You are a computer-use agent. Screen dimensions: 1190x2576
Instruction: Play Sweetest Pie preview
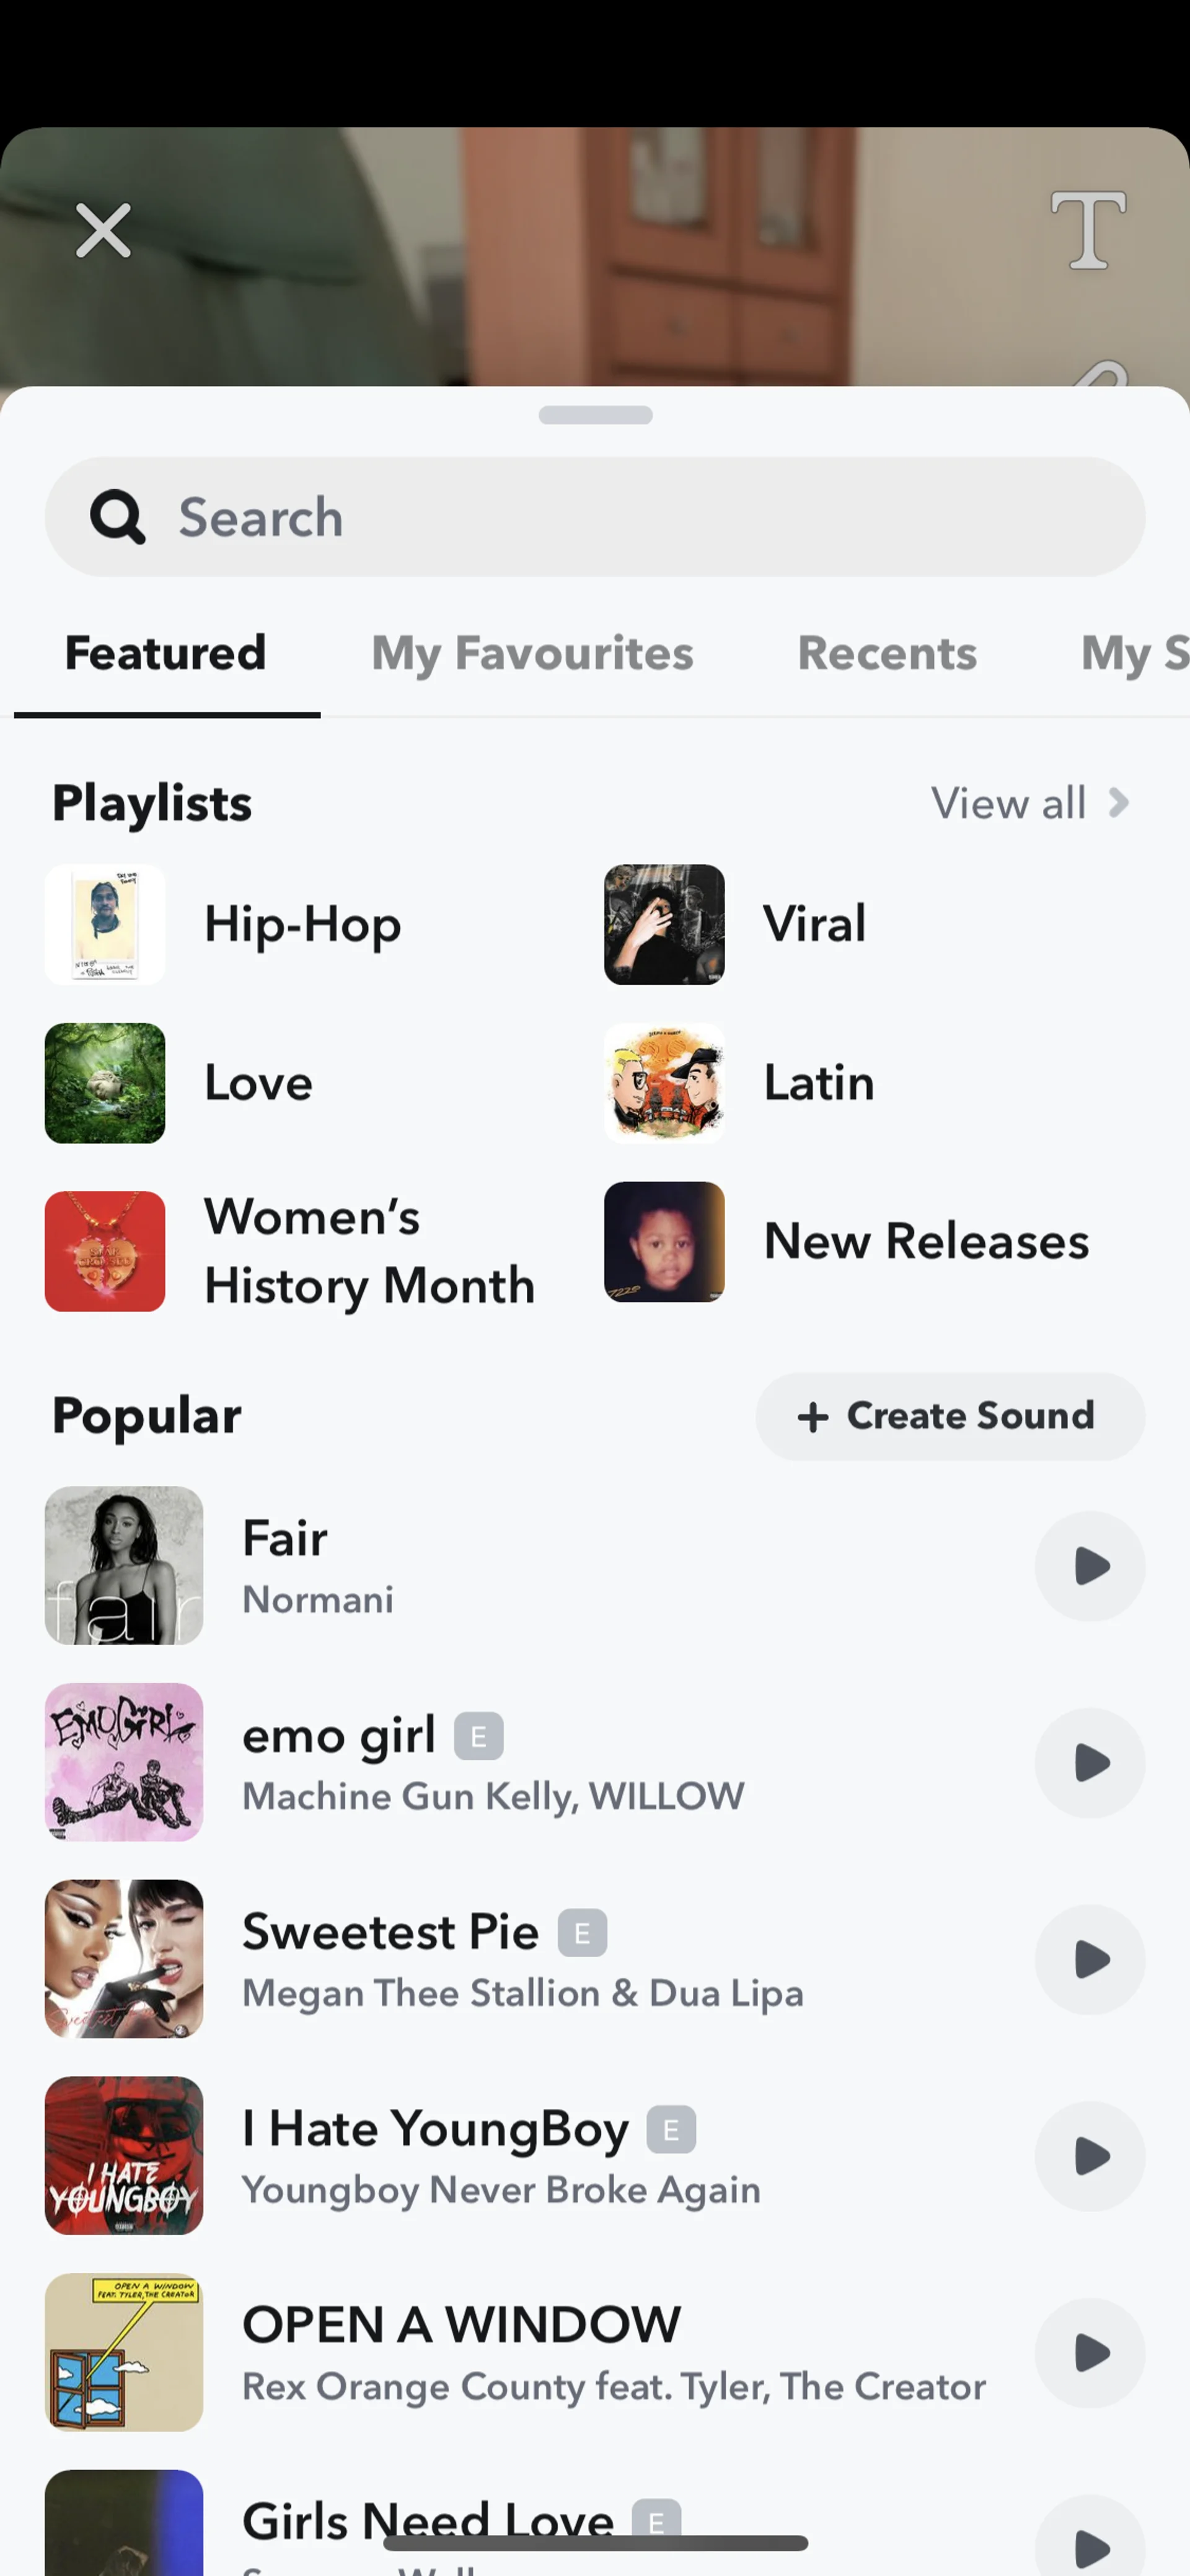coord(1089,1959)
